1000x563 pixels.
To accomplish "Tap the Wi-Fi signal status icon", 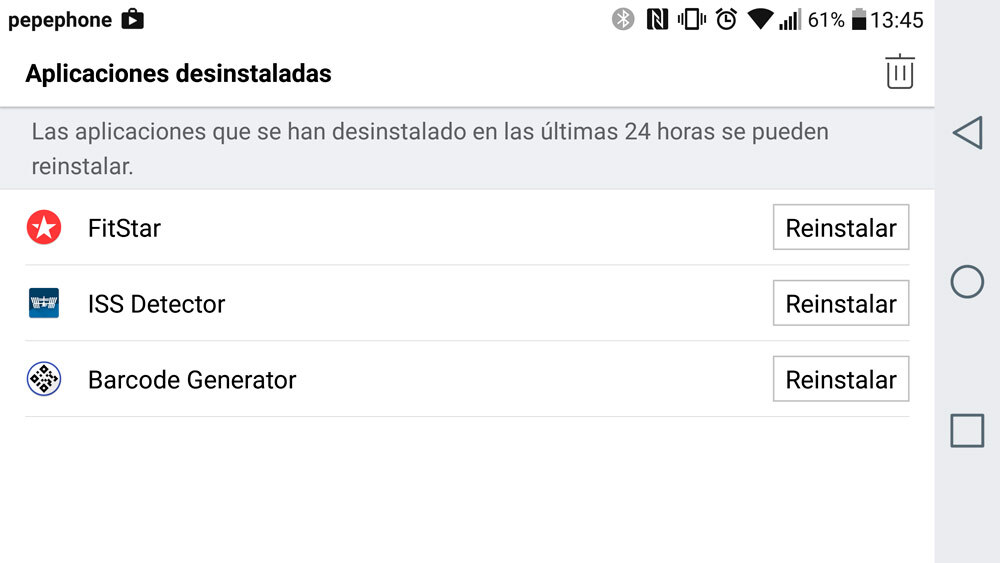I will point(760,19).
